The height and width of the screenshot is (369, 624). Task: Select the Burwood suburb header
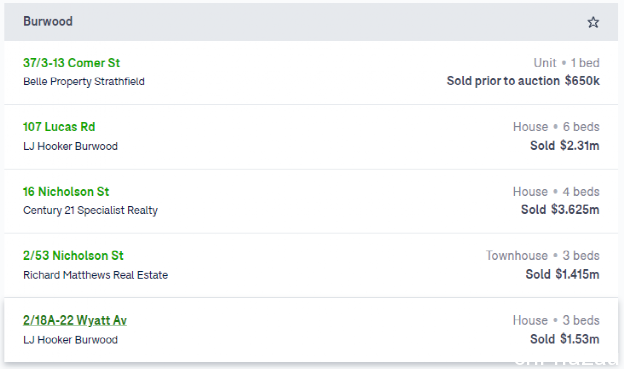tap(48, 21)
